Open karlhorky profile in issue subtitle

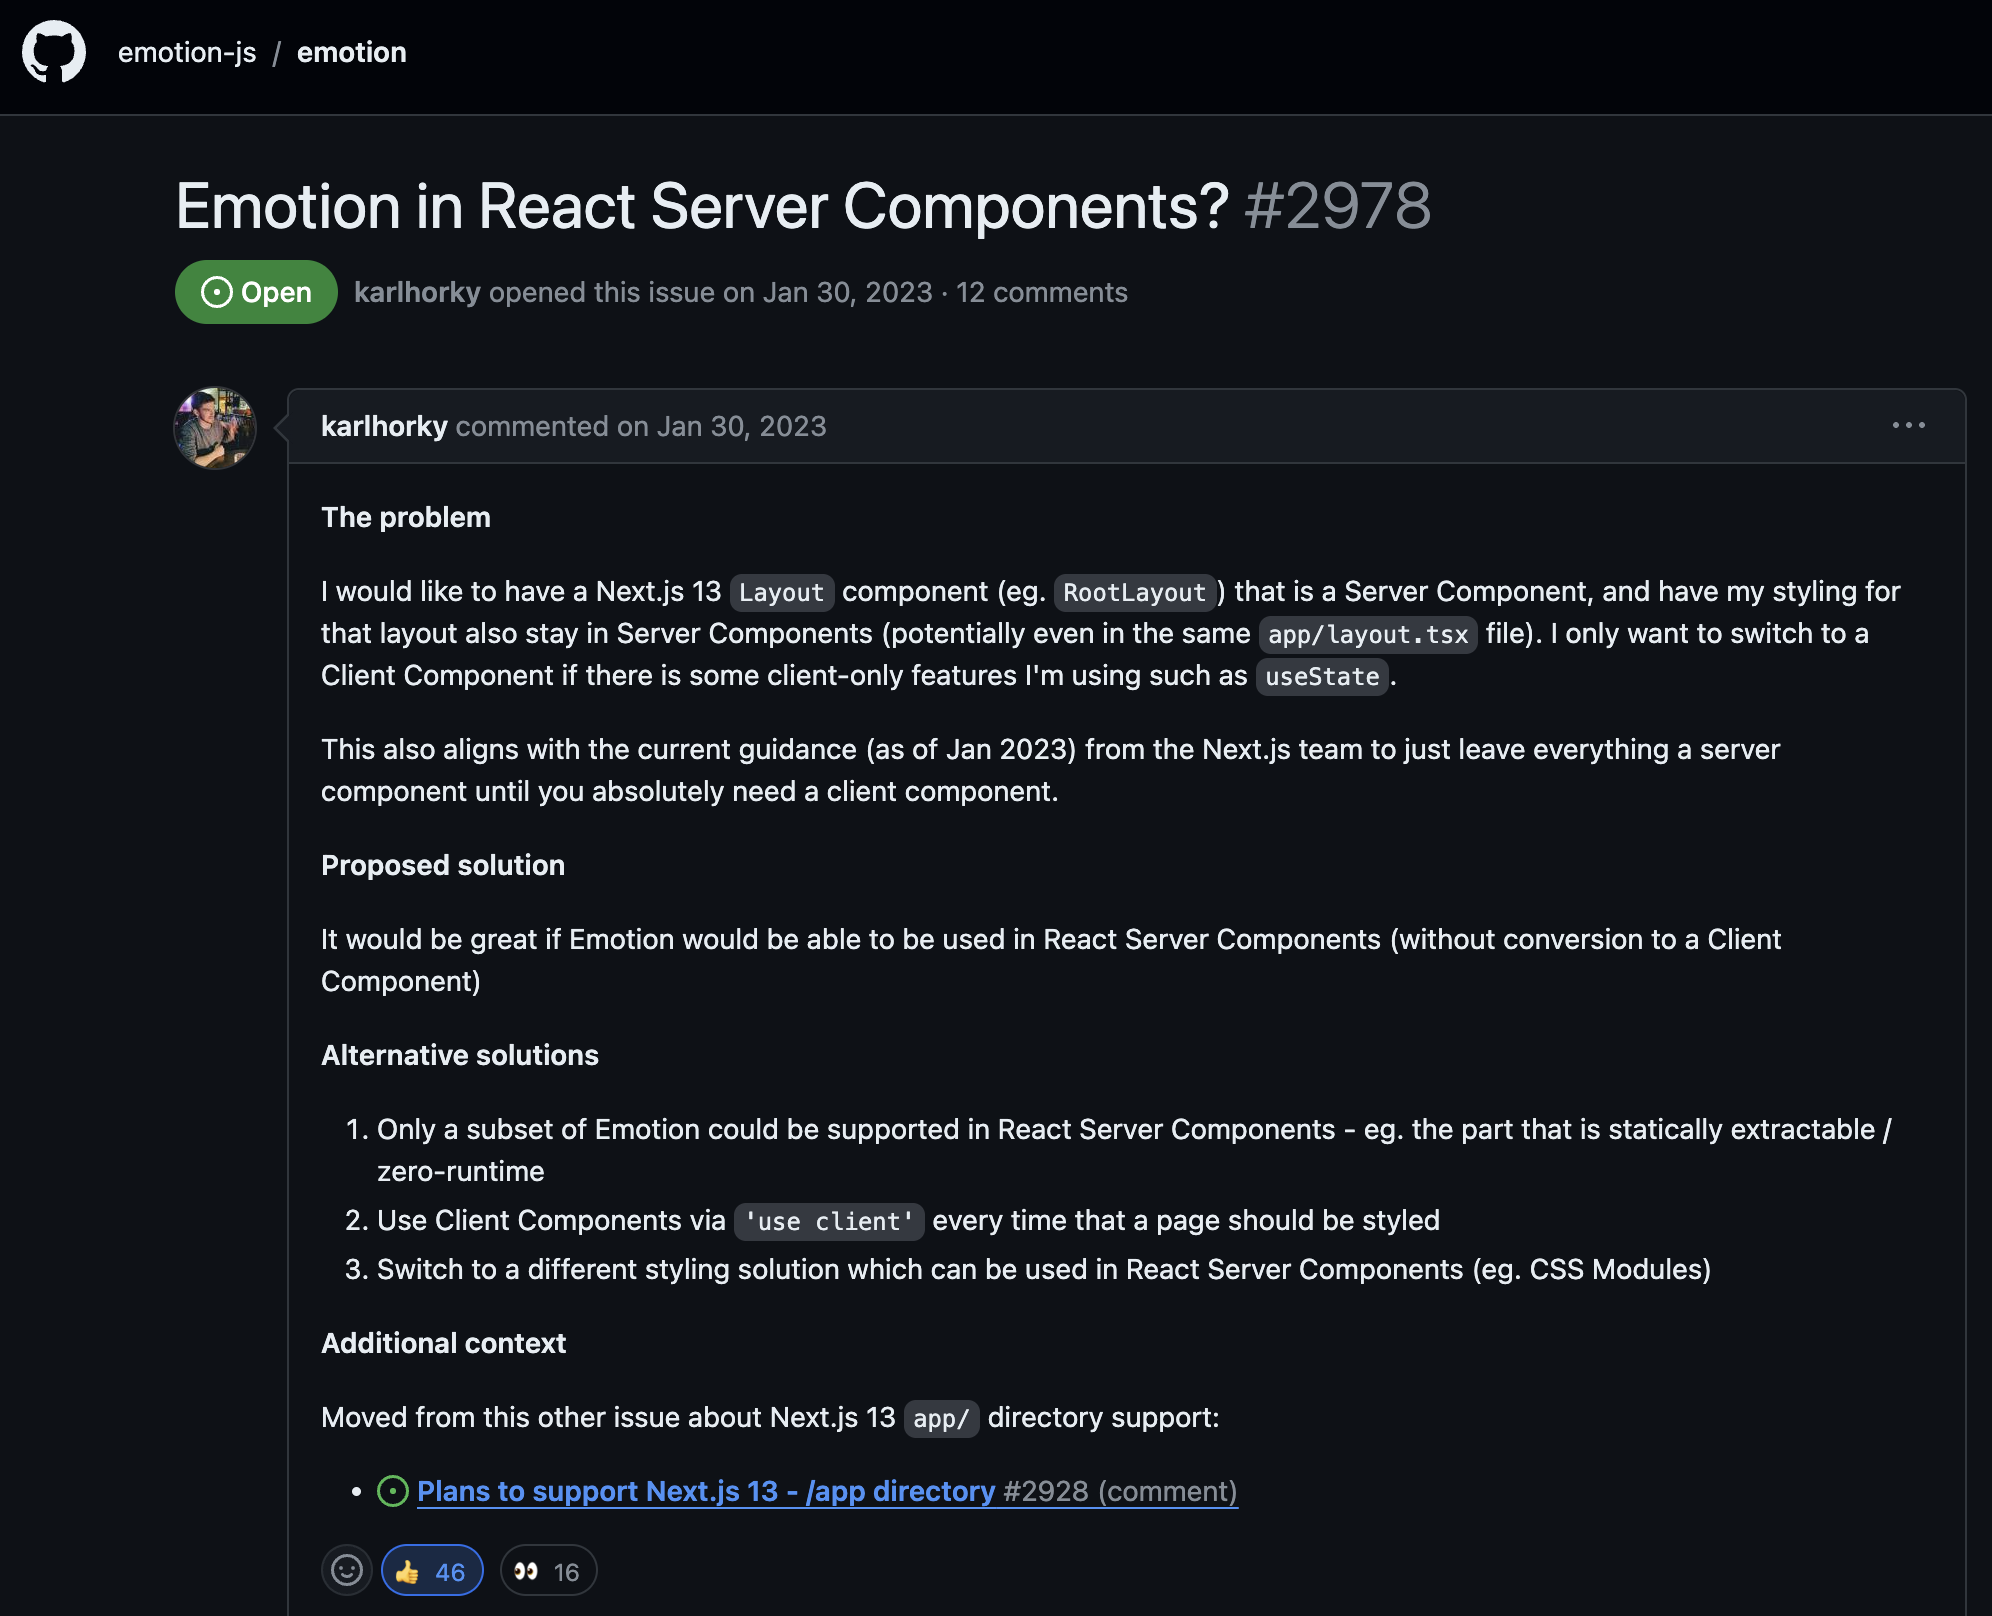pos(417,292)
